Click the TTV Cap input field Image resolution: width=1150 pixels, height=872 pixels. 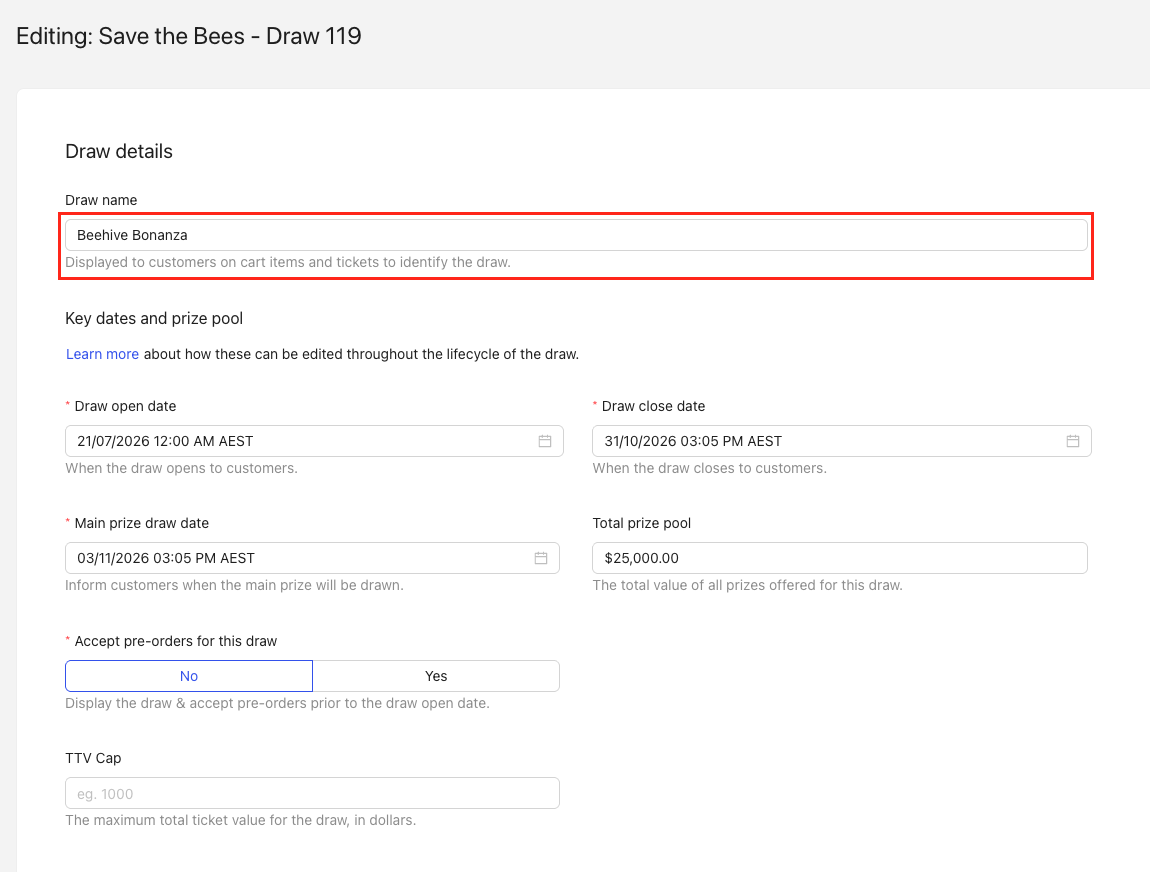pyautogui.click(x=312, y=794)
